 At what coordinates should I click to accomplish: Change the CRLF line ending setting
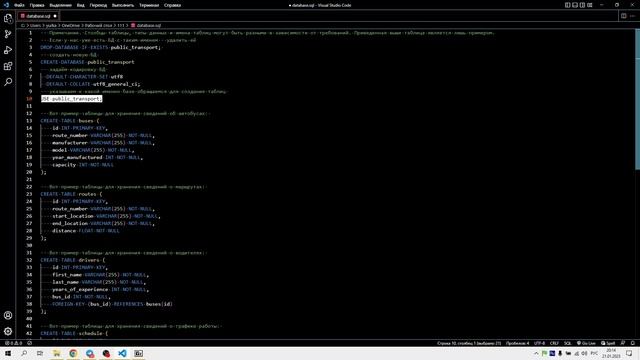click(554, 343)
